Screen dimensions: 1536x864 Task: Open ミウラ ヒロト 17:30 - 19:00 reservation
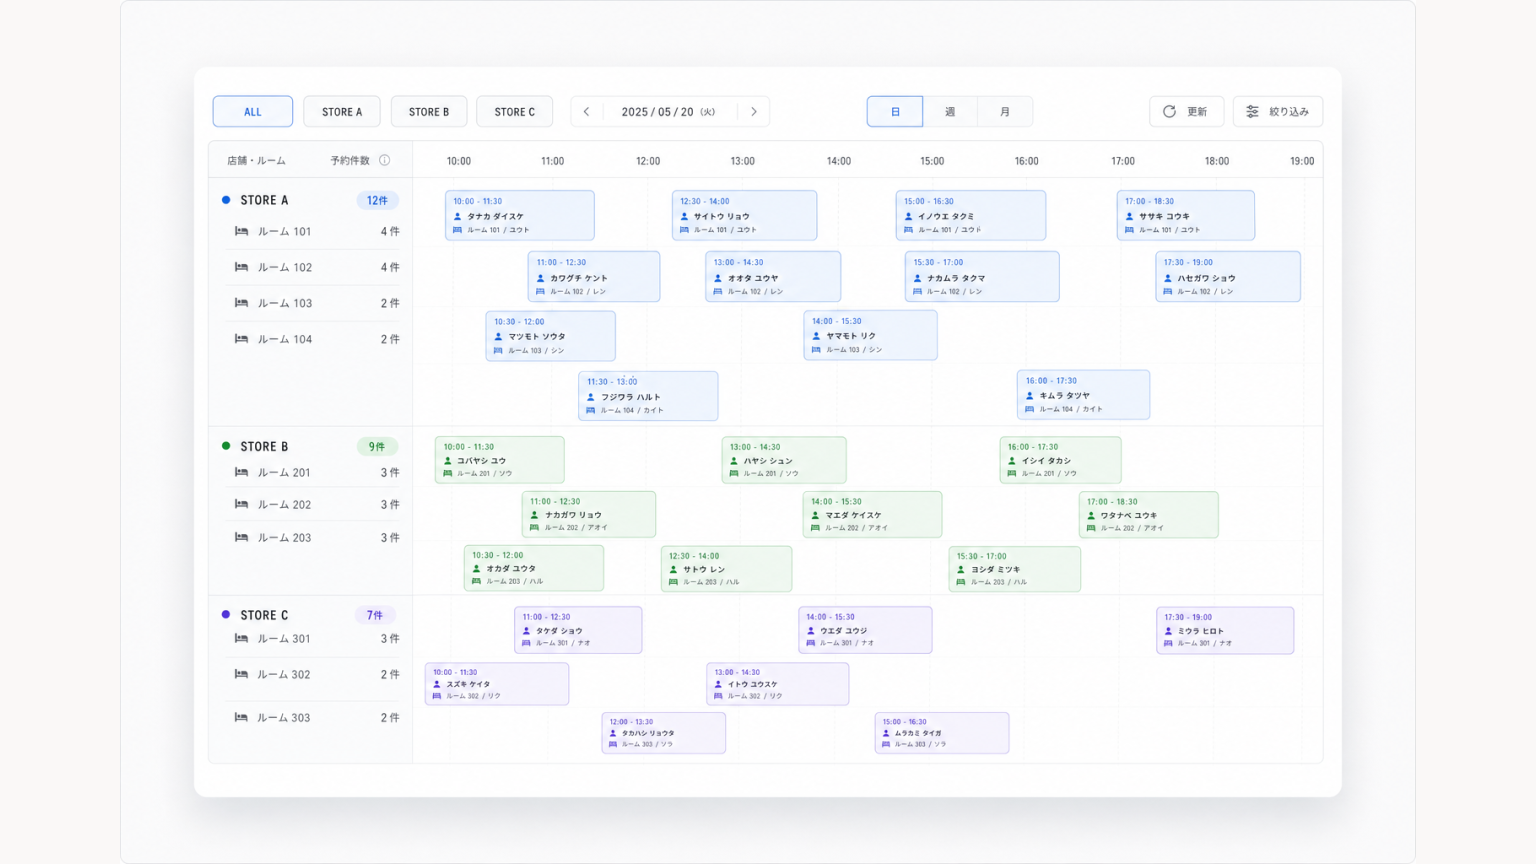(1225, 630)
